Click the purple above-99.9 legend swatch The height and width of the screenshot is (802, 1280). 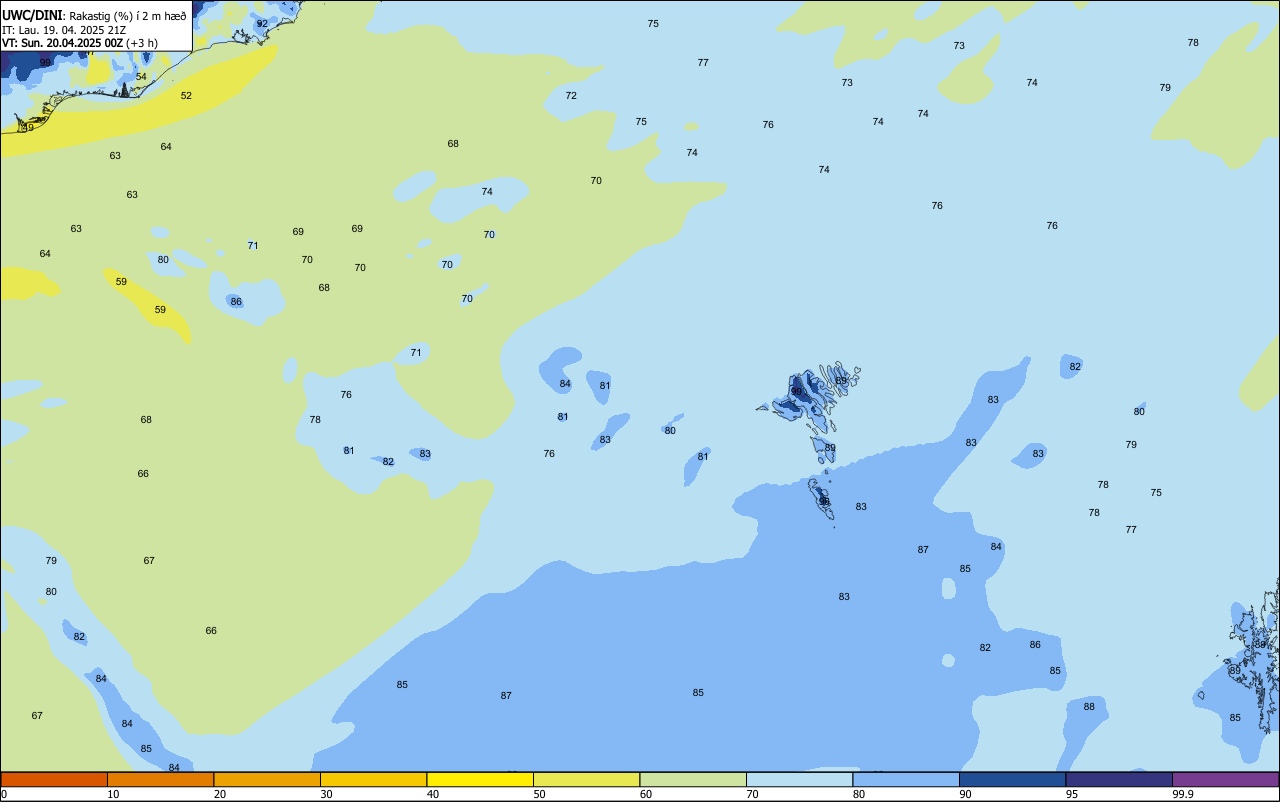click(1225, 779)
